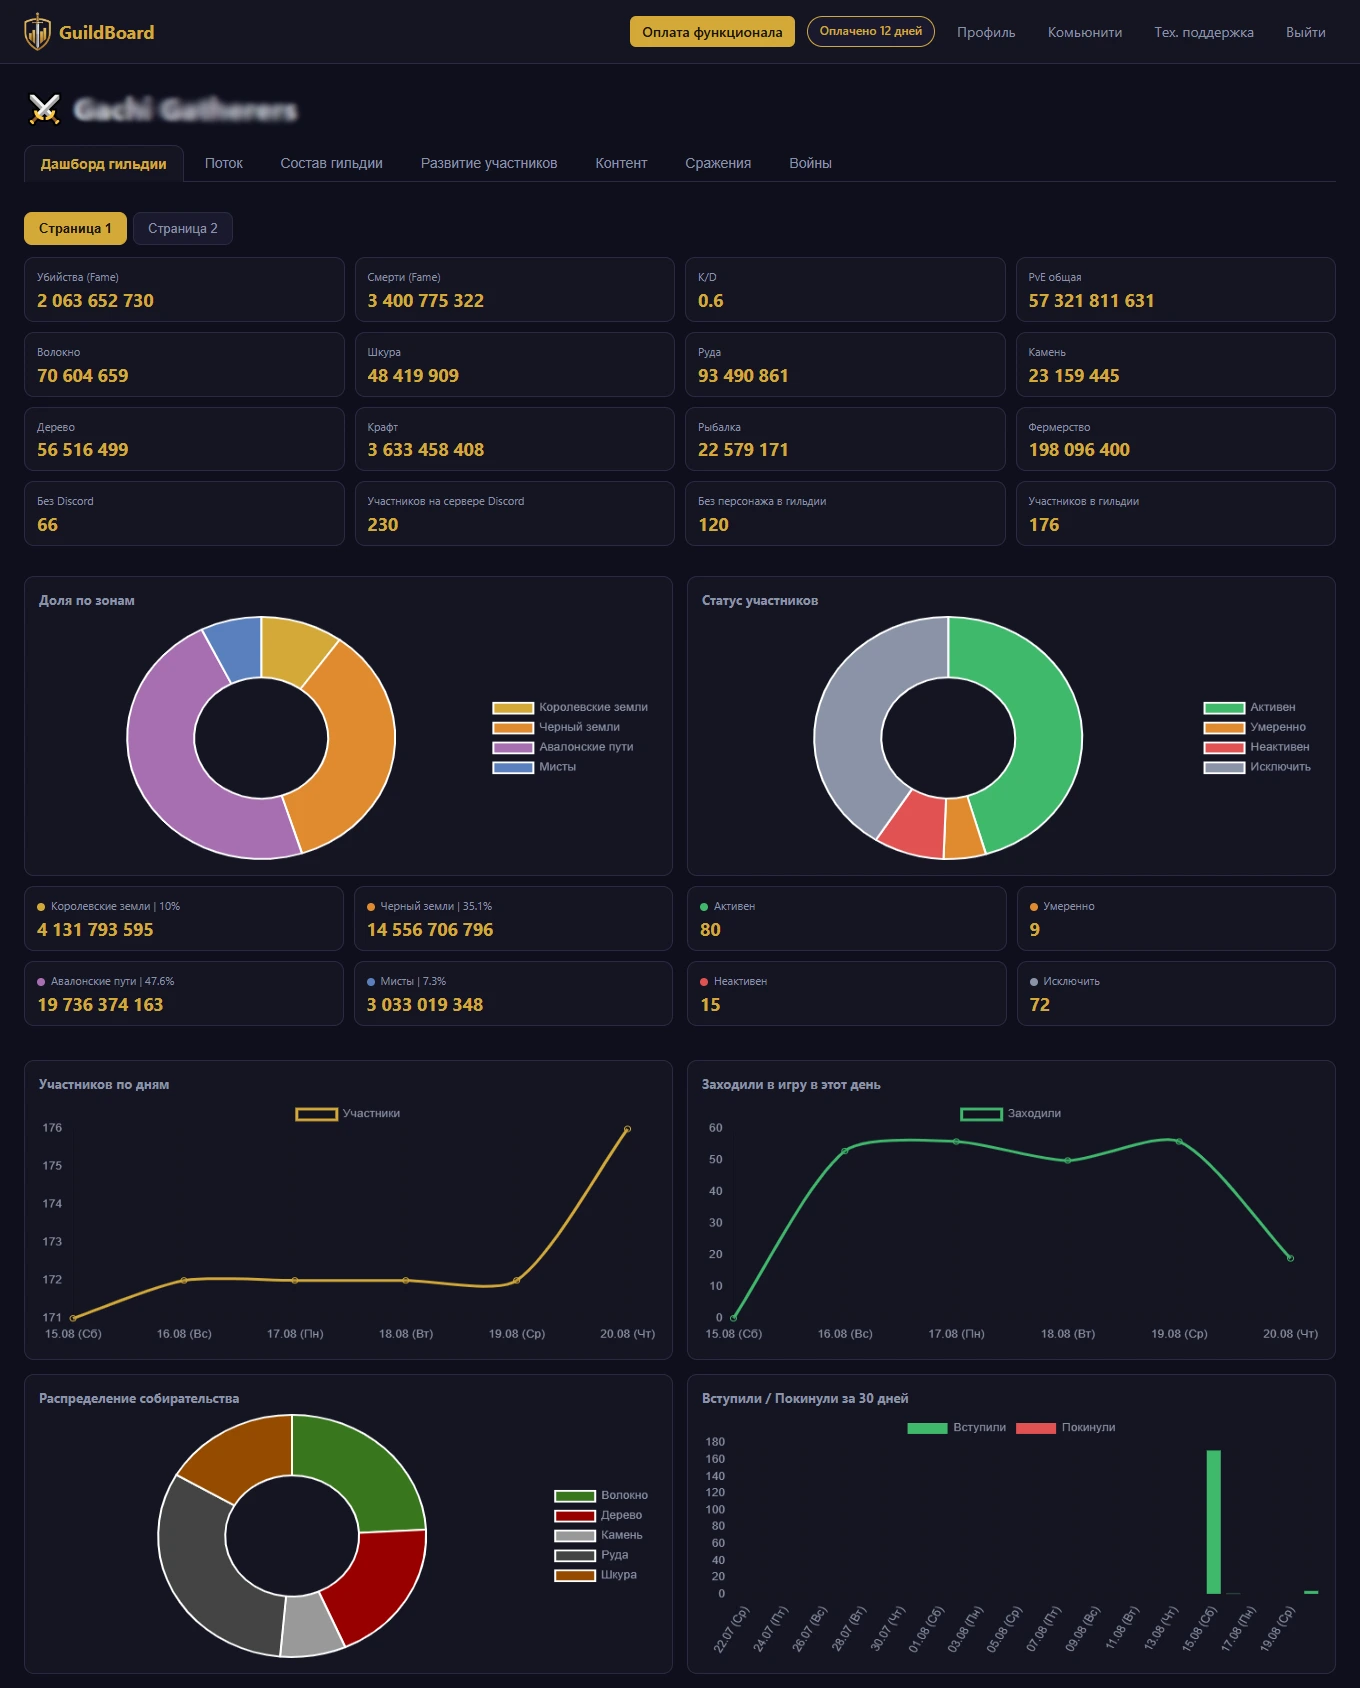Click the Убийства (Fame) value 2 063 652 730
The height and width of the screenshot is (1688, 1360).
click(96, 301)
